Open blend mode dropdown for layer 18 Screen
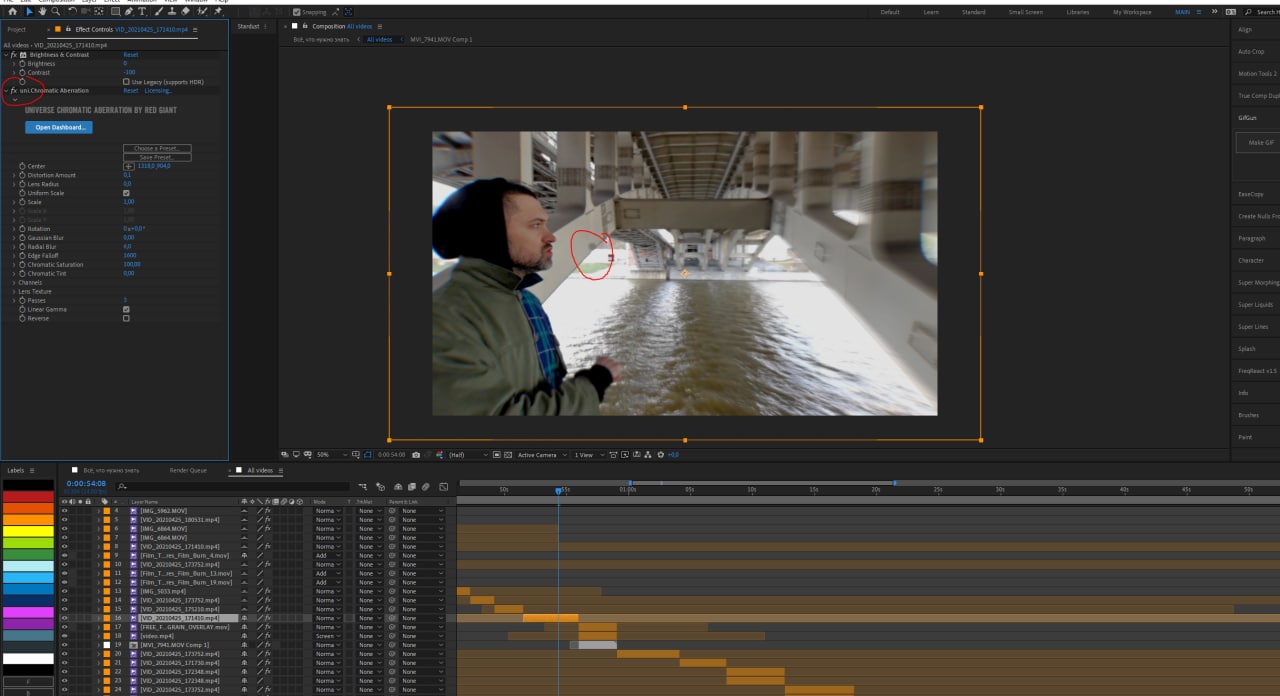The image size is (1280, 696). pos(326,636)
